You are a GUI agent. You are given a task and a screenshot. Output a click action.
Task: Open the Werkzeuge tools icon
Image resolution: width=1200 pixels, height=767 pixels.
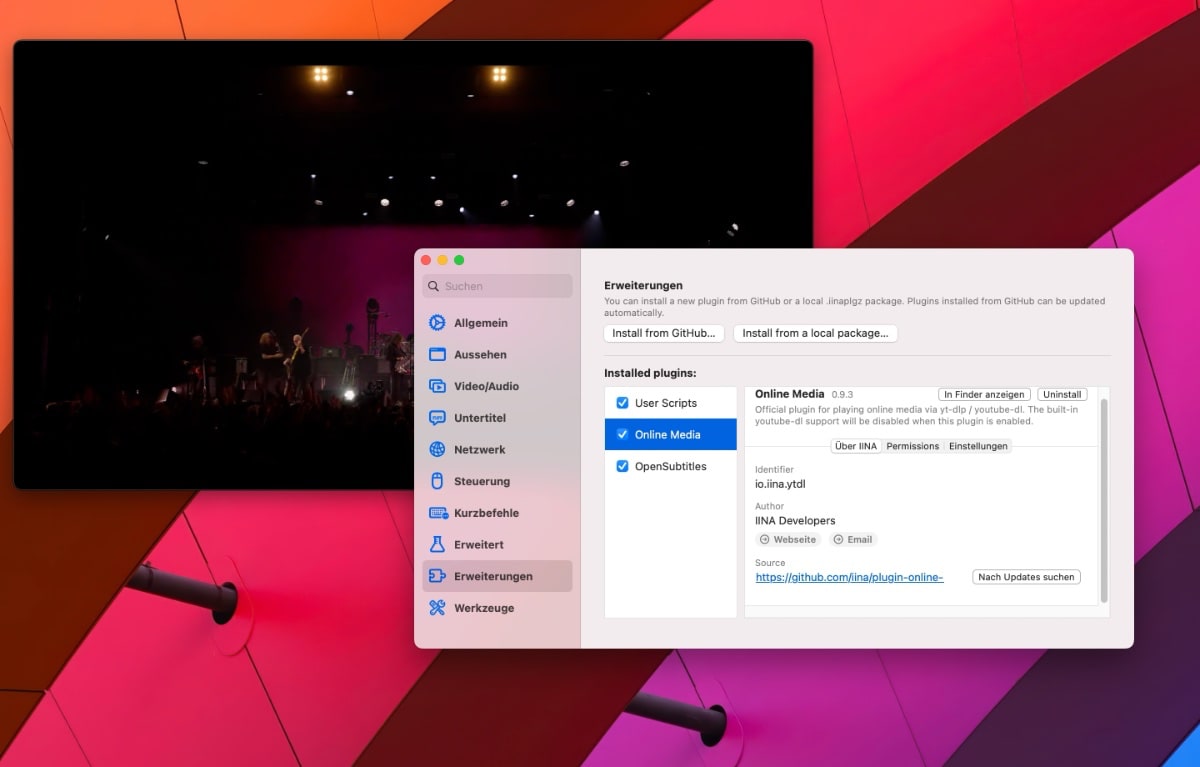pyautogui.click(x=437, y=608)
